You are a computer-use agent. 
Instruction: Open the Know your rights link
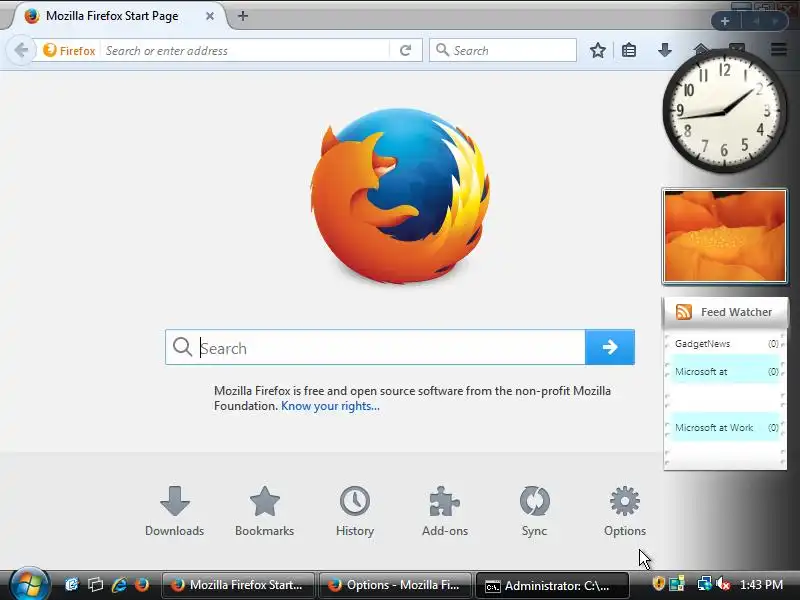tap(330, 406)
